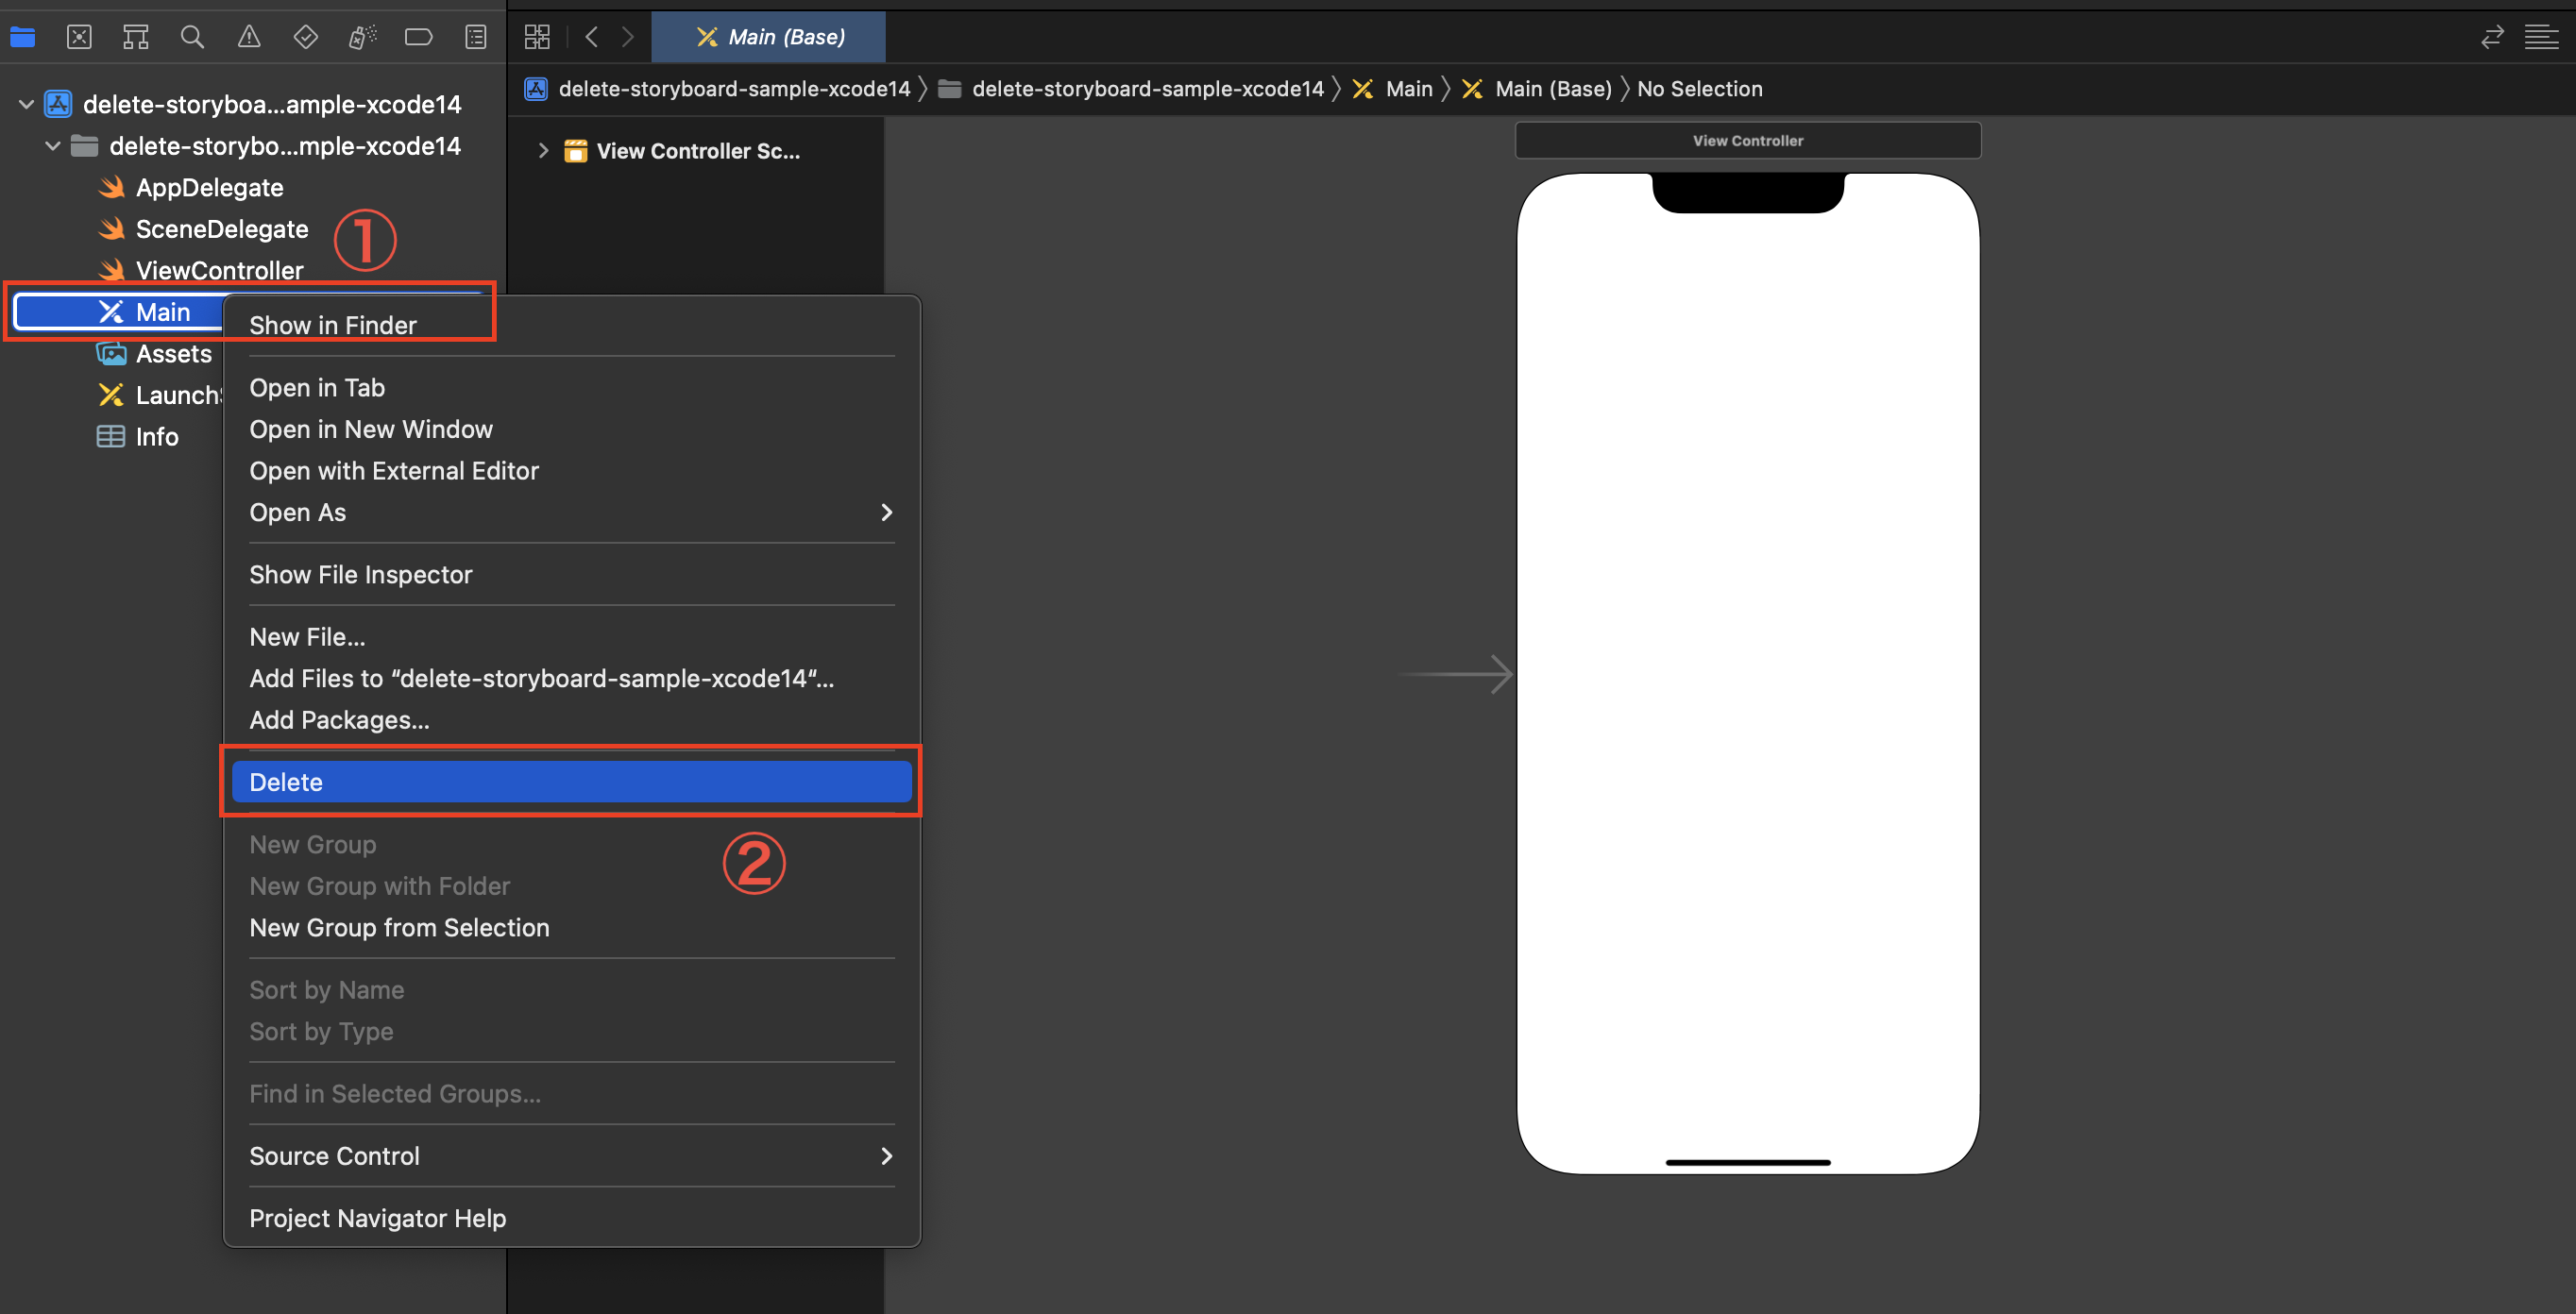2576x1314 pixels.
Task: Click the related items grid icon
Action: (537, 37)
